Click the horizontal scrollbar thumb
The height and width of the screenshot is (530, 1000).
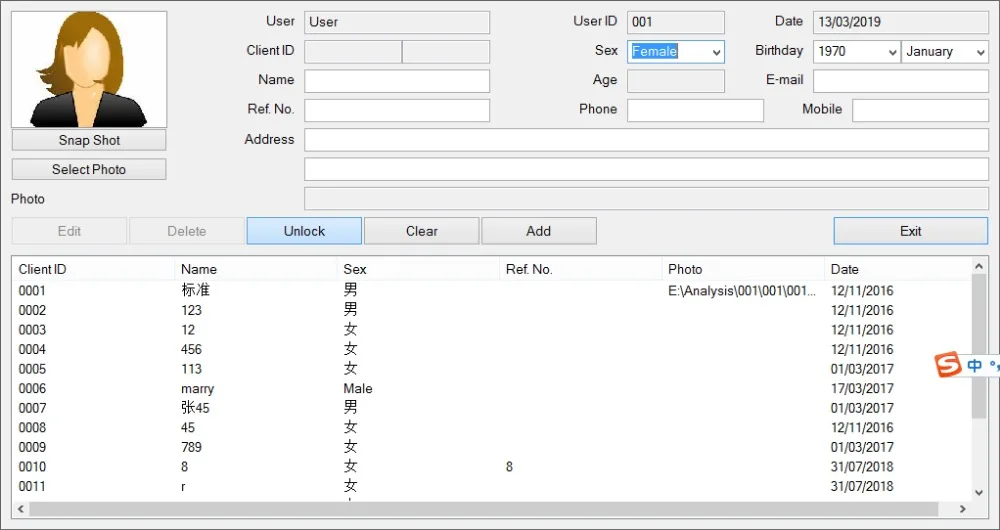484,509
